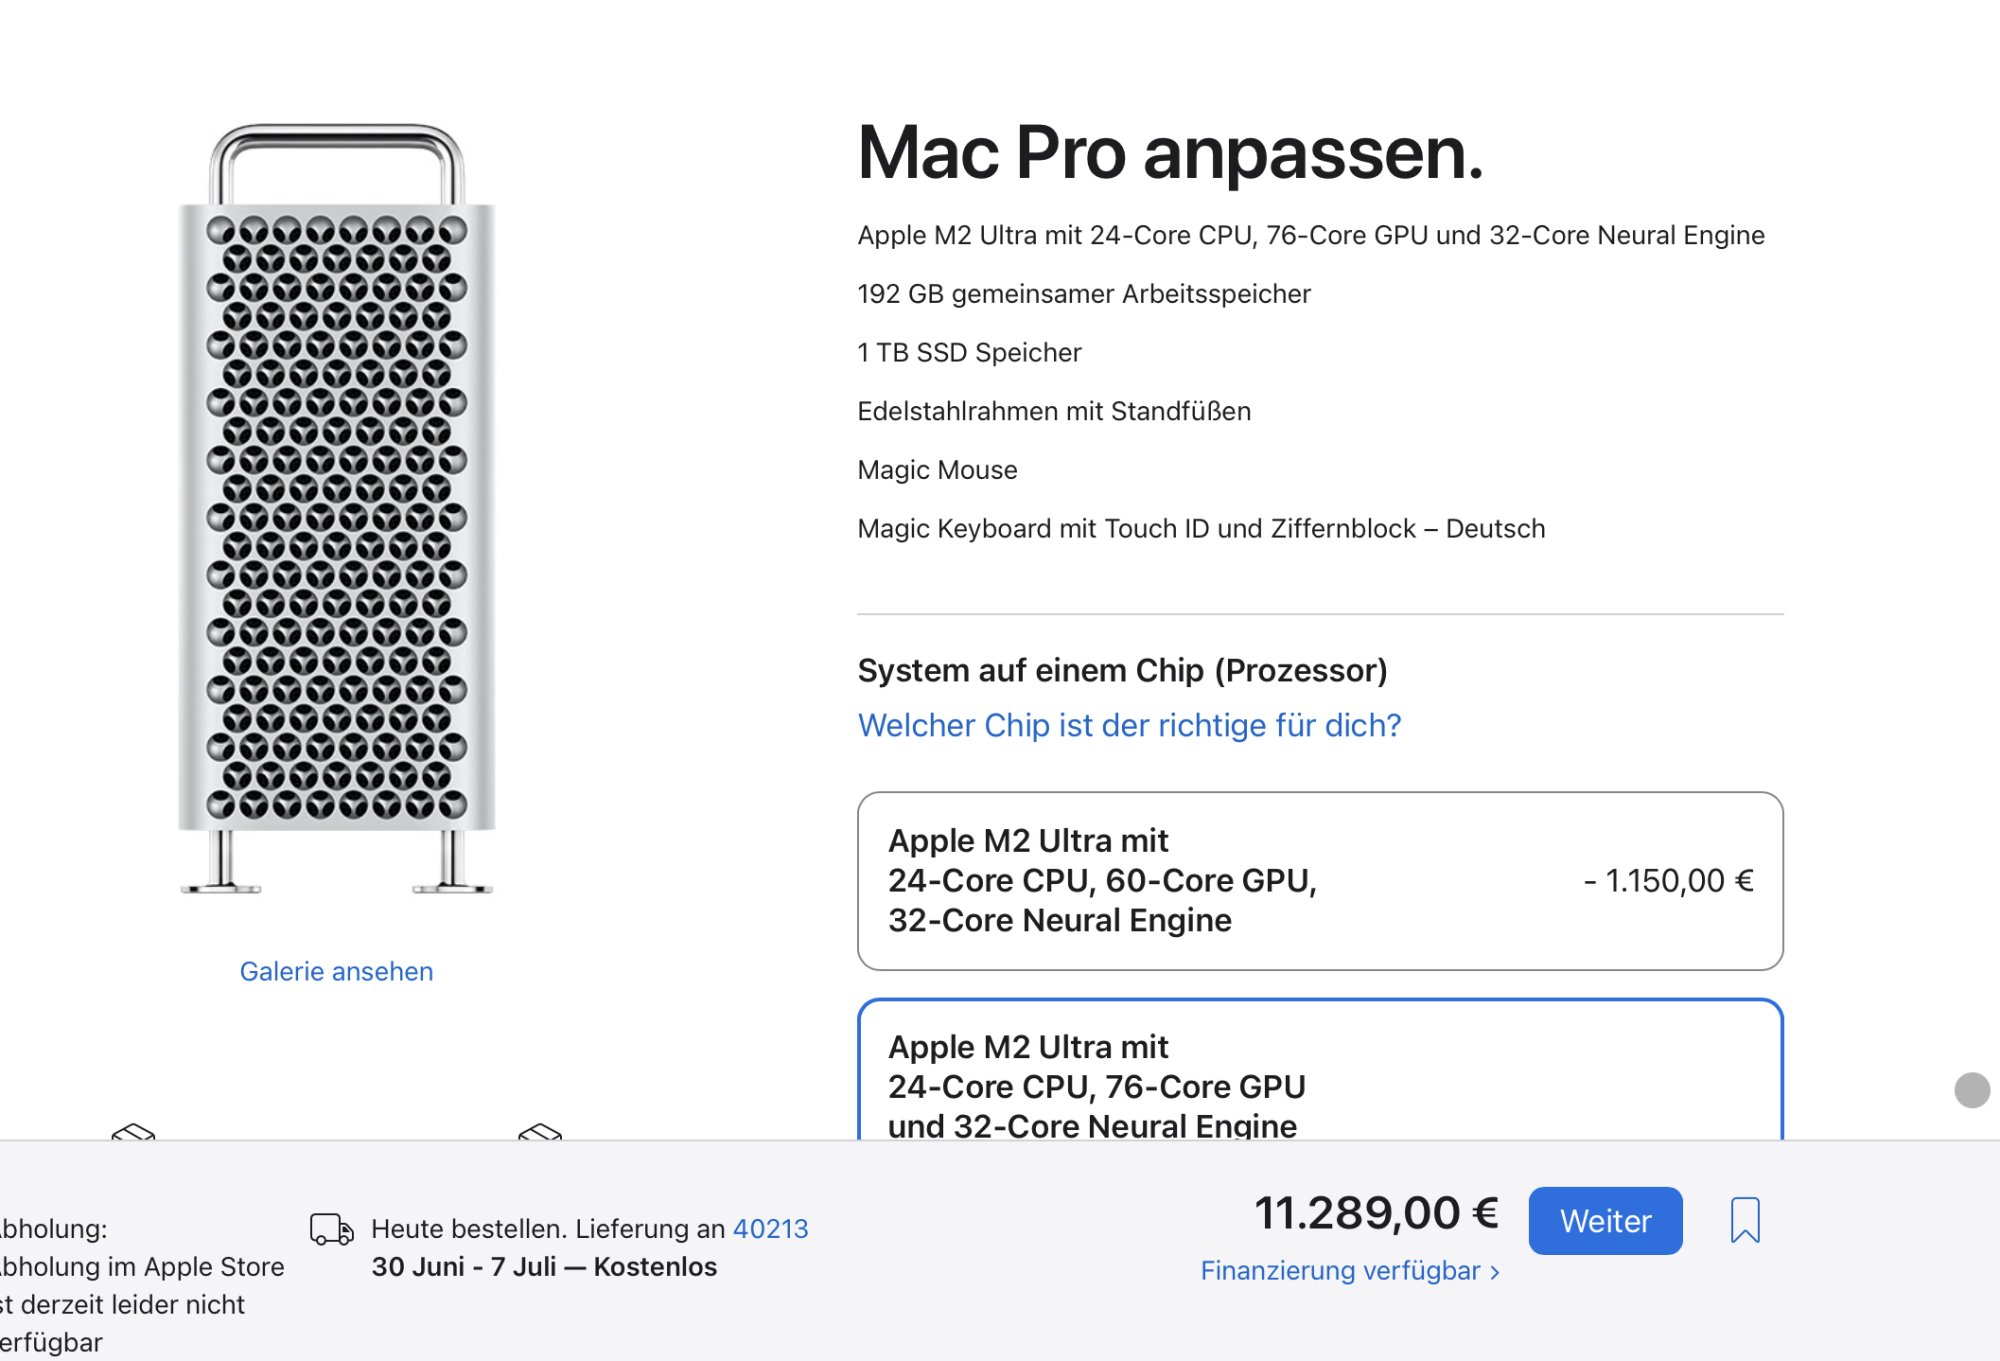Open "Welcher Chip ist der richtige" help link
2000x1361 pixels.
pyautogui.click(x=1129, y=725)
